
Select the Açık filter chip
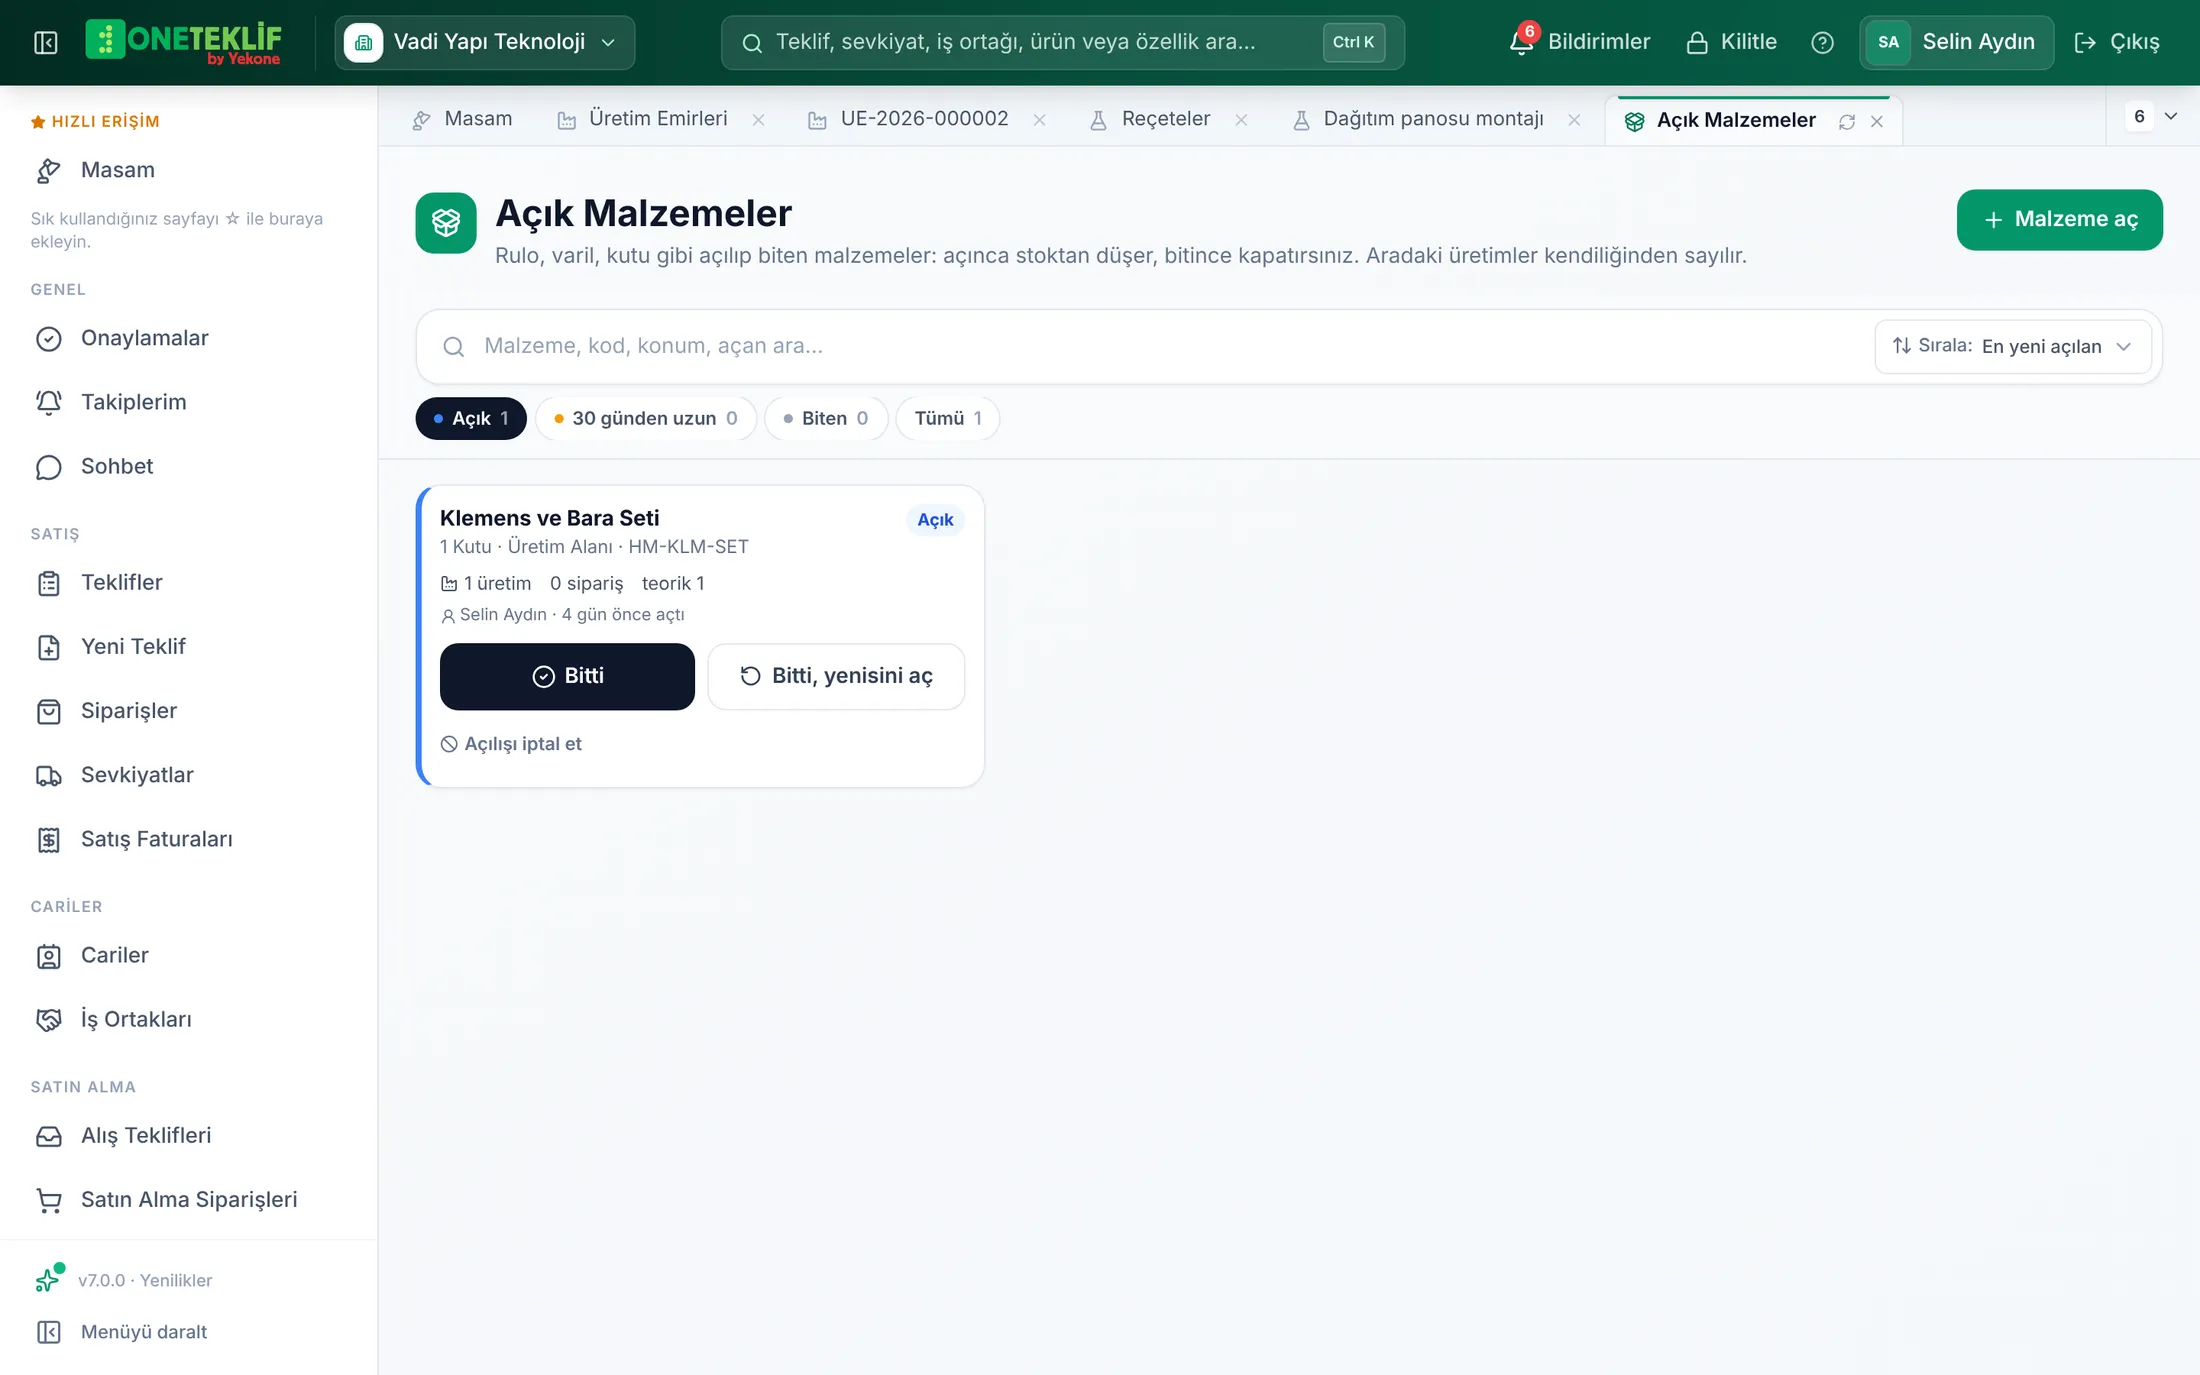(471, 418)
